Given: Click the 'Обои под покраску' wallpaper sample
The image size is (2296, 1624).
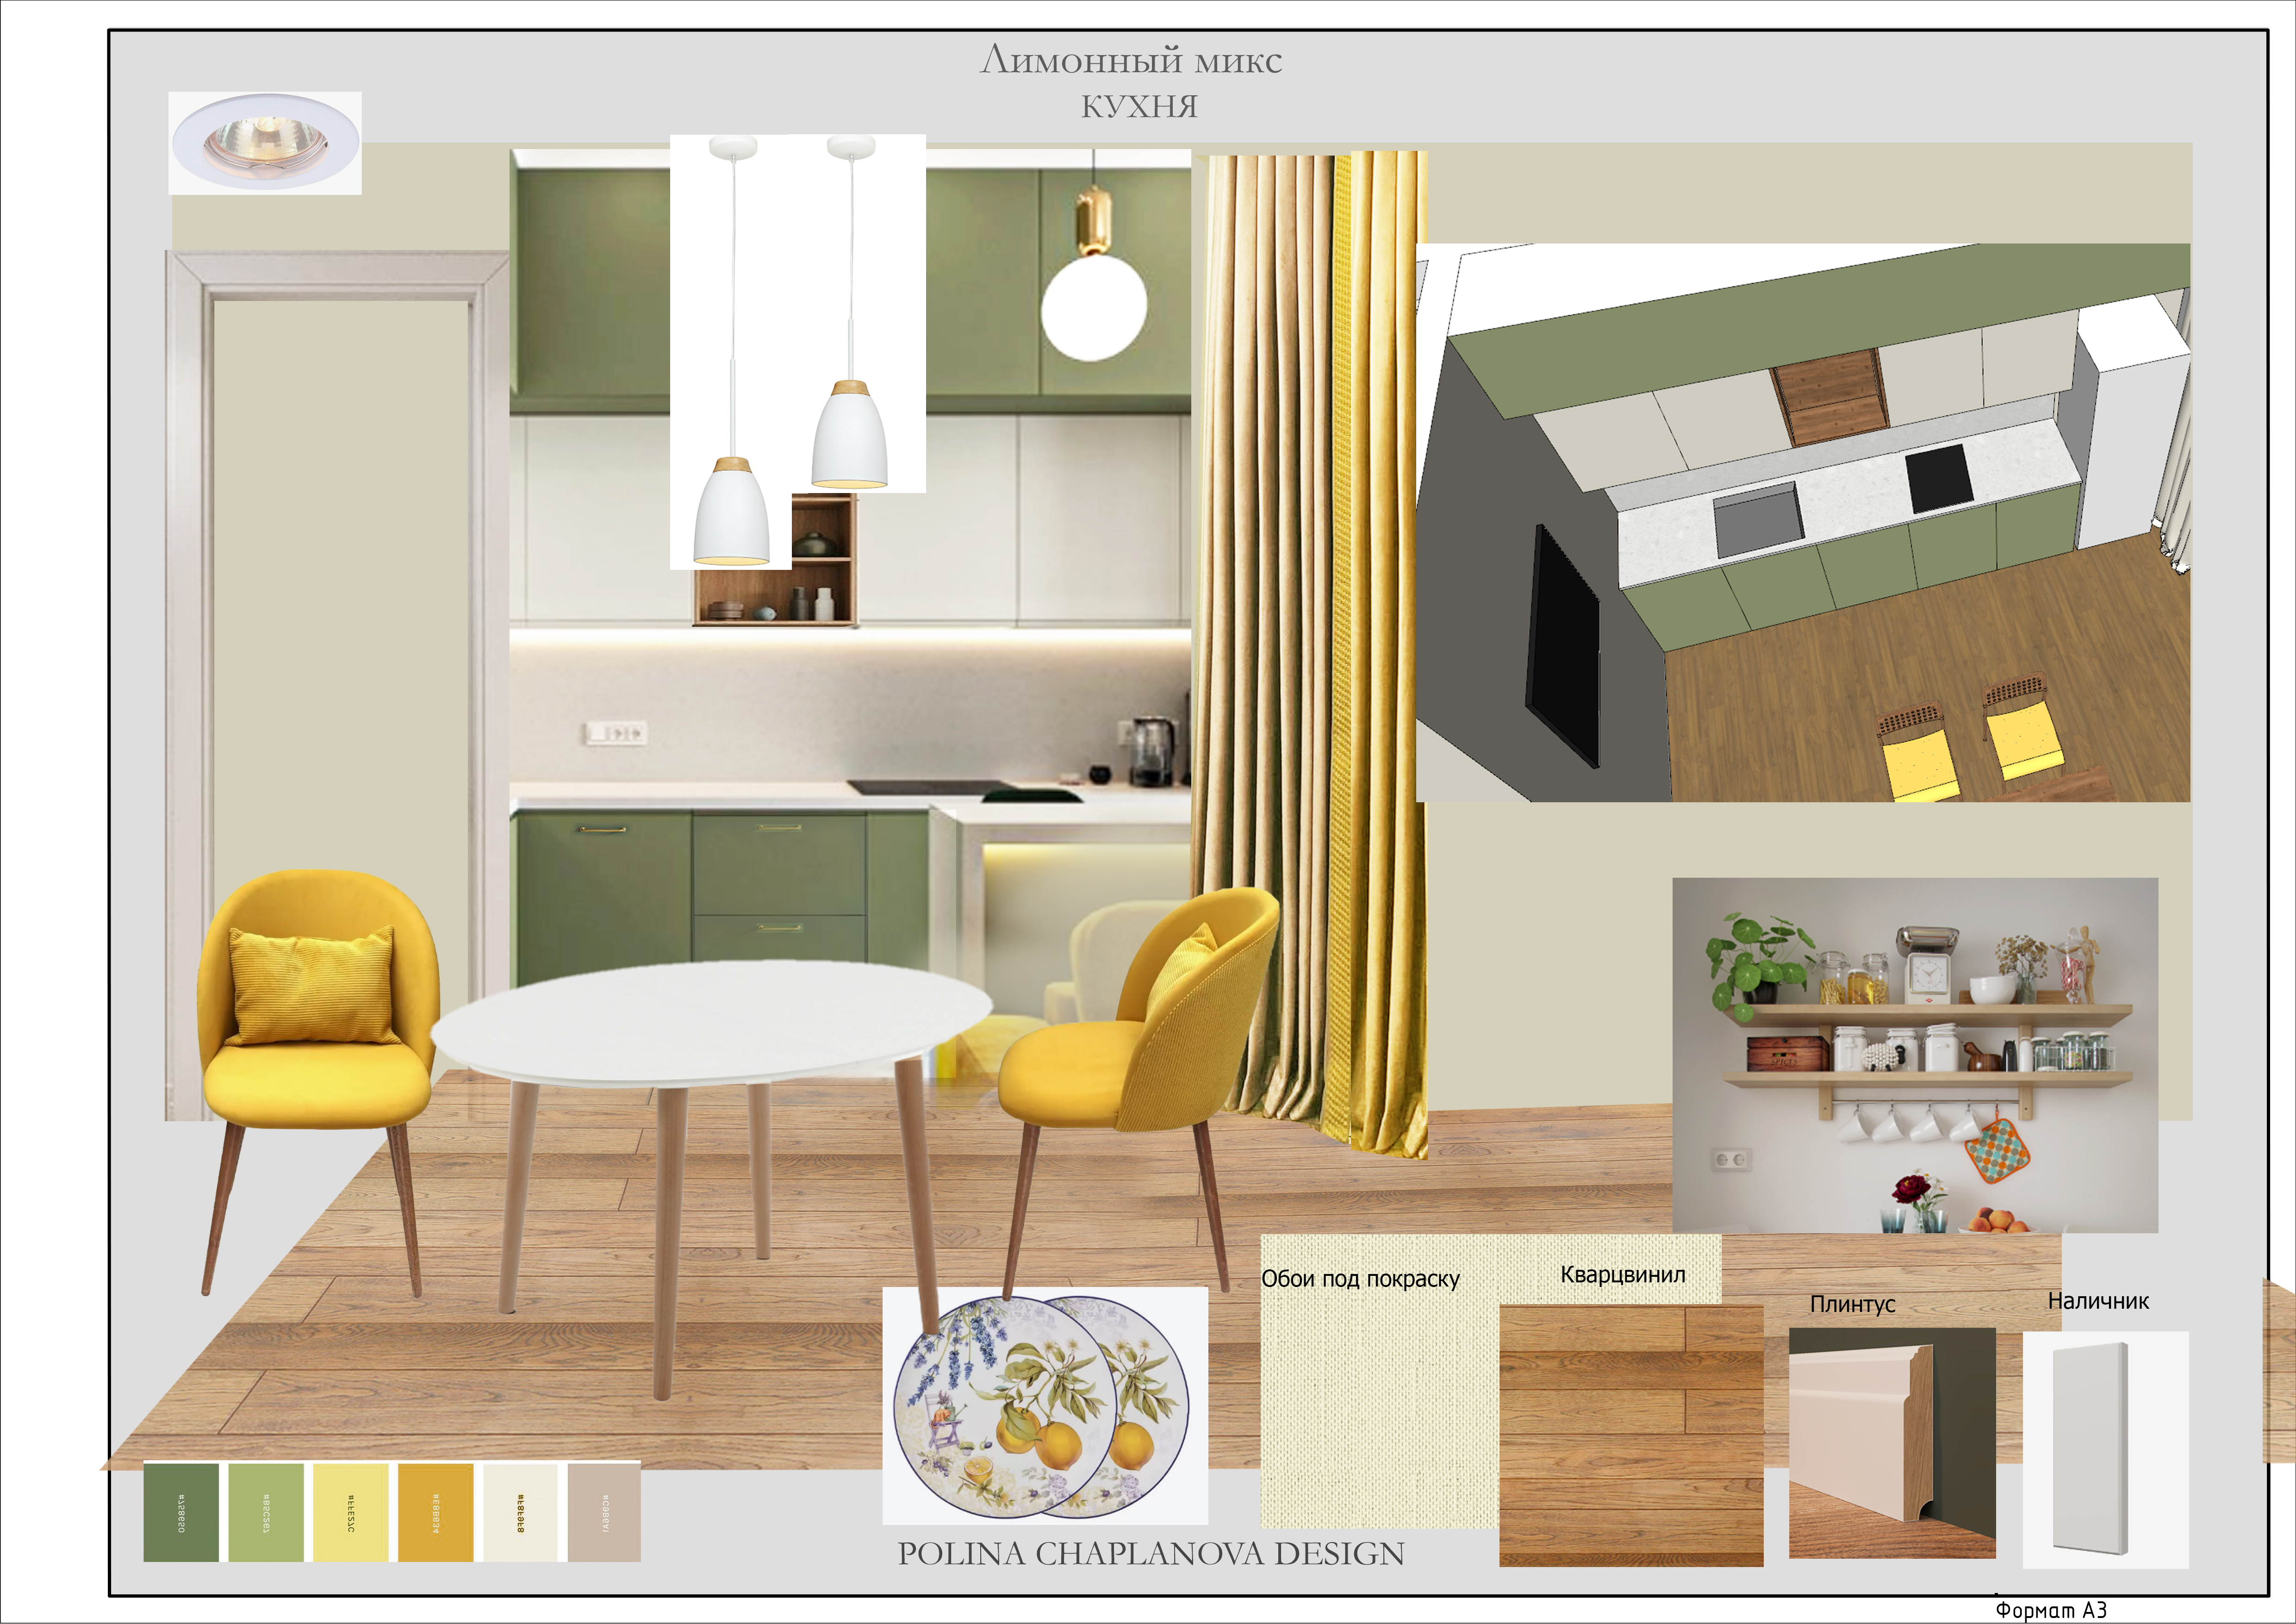Looking at the screenshot, I should pos(1380,1381).
